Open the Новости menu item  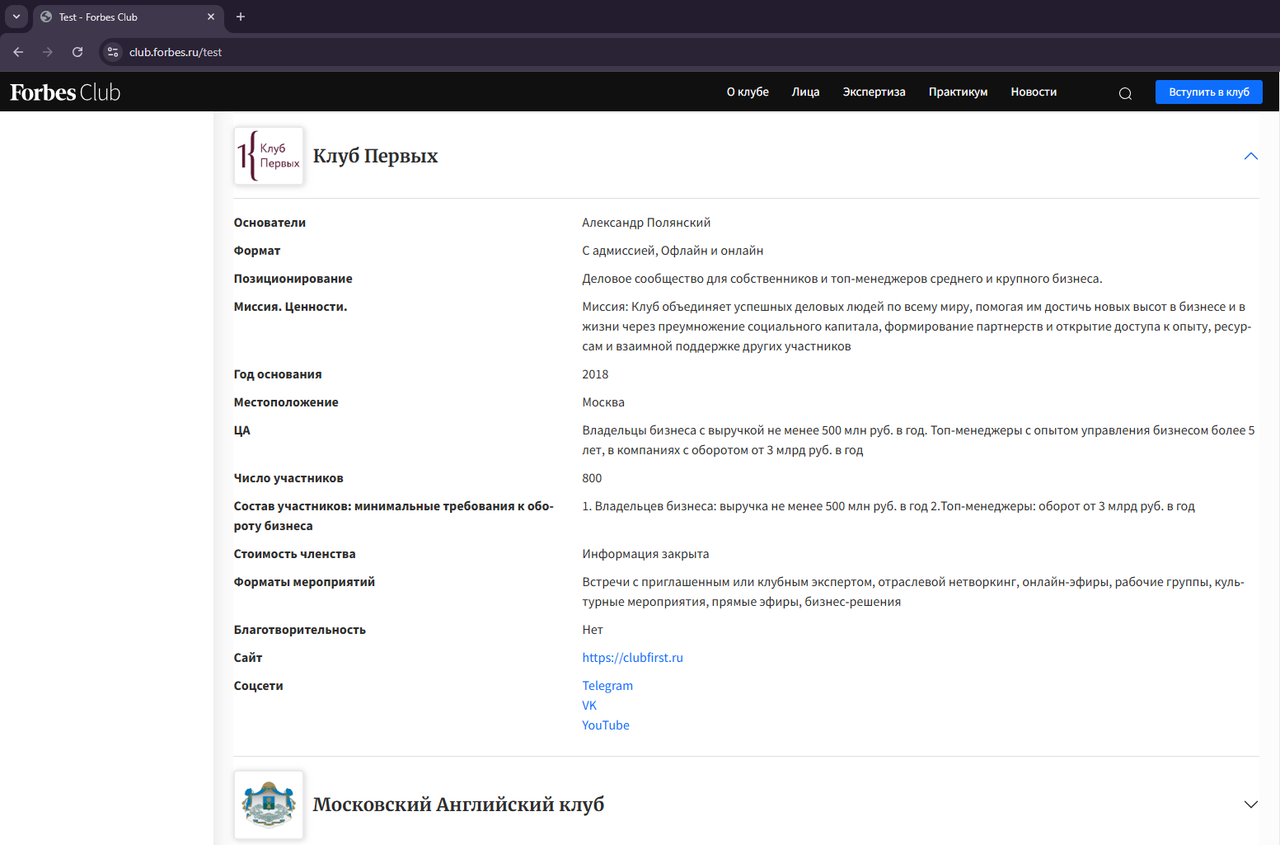point(1033,92)
